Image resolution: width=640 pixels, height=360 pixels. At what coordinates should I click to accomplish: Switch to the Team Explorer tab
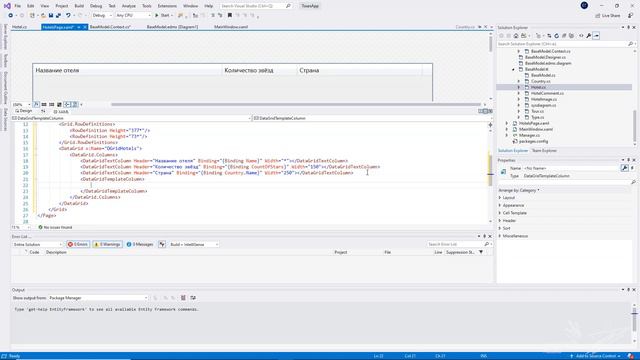(x=544, y=151)
